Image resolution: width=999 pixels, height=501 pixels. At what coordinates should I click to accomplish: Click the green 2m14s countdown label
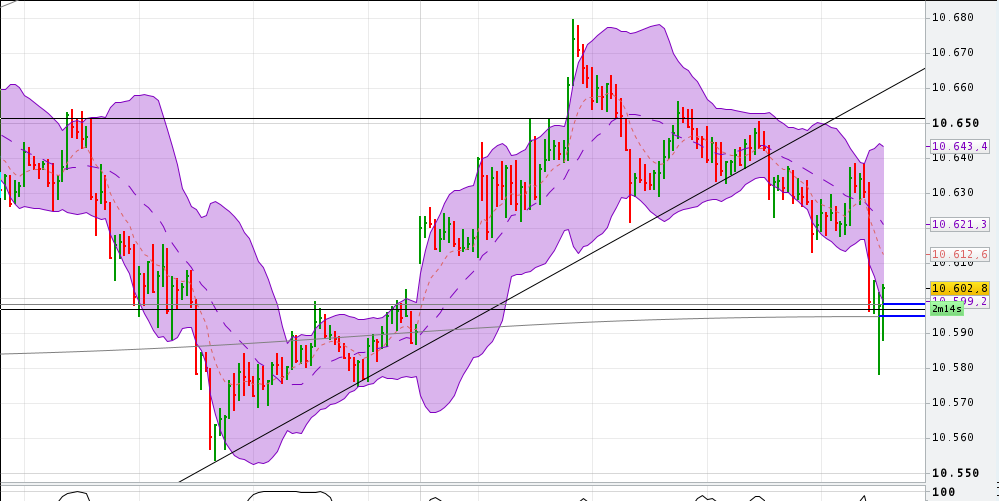point(947,309)
